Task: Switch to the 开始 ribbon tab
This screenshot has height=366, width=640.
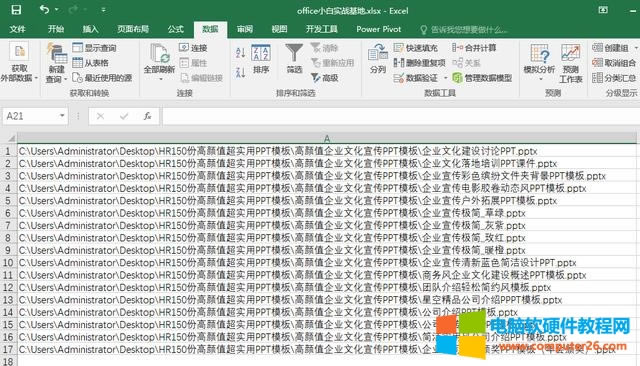Action: 56,29
